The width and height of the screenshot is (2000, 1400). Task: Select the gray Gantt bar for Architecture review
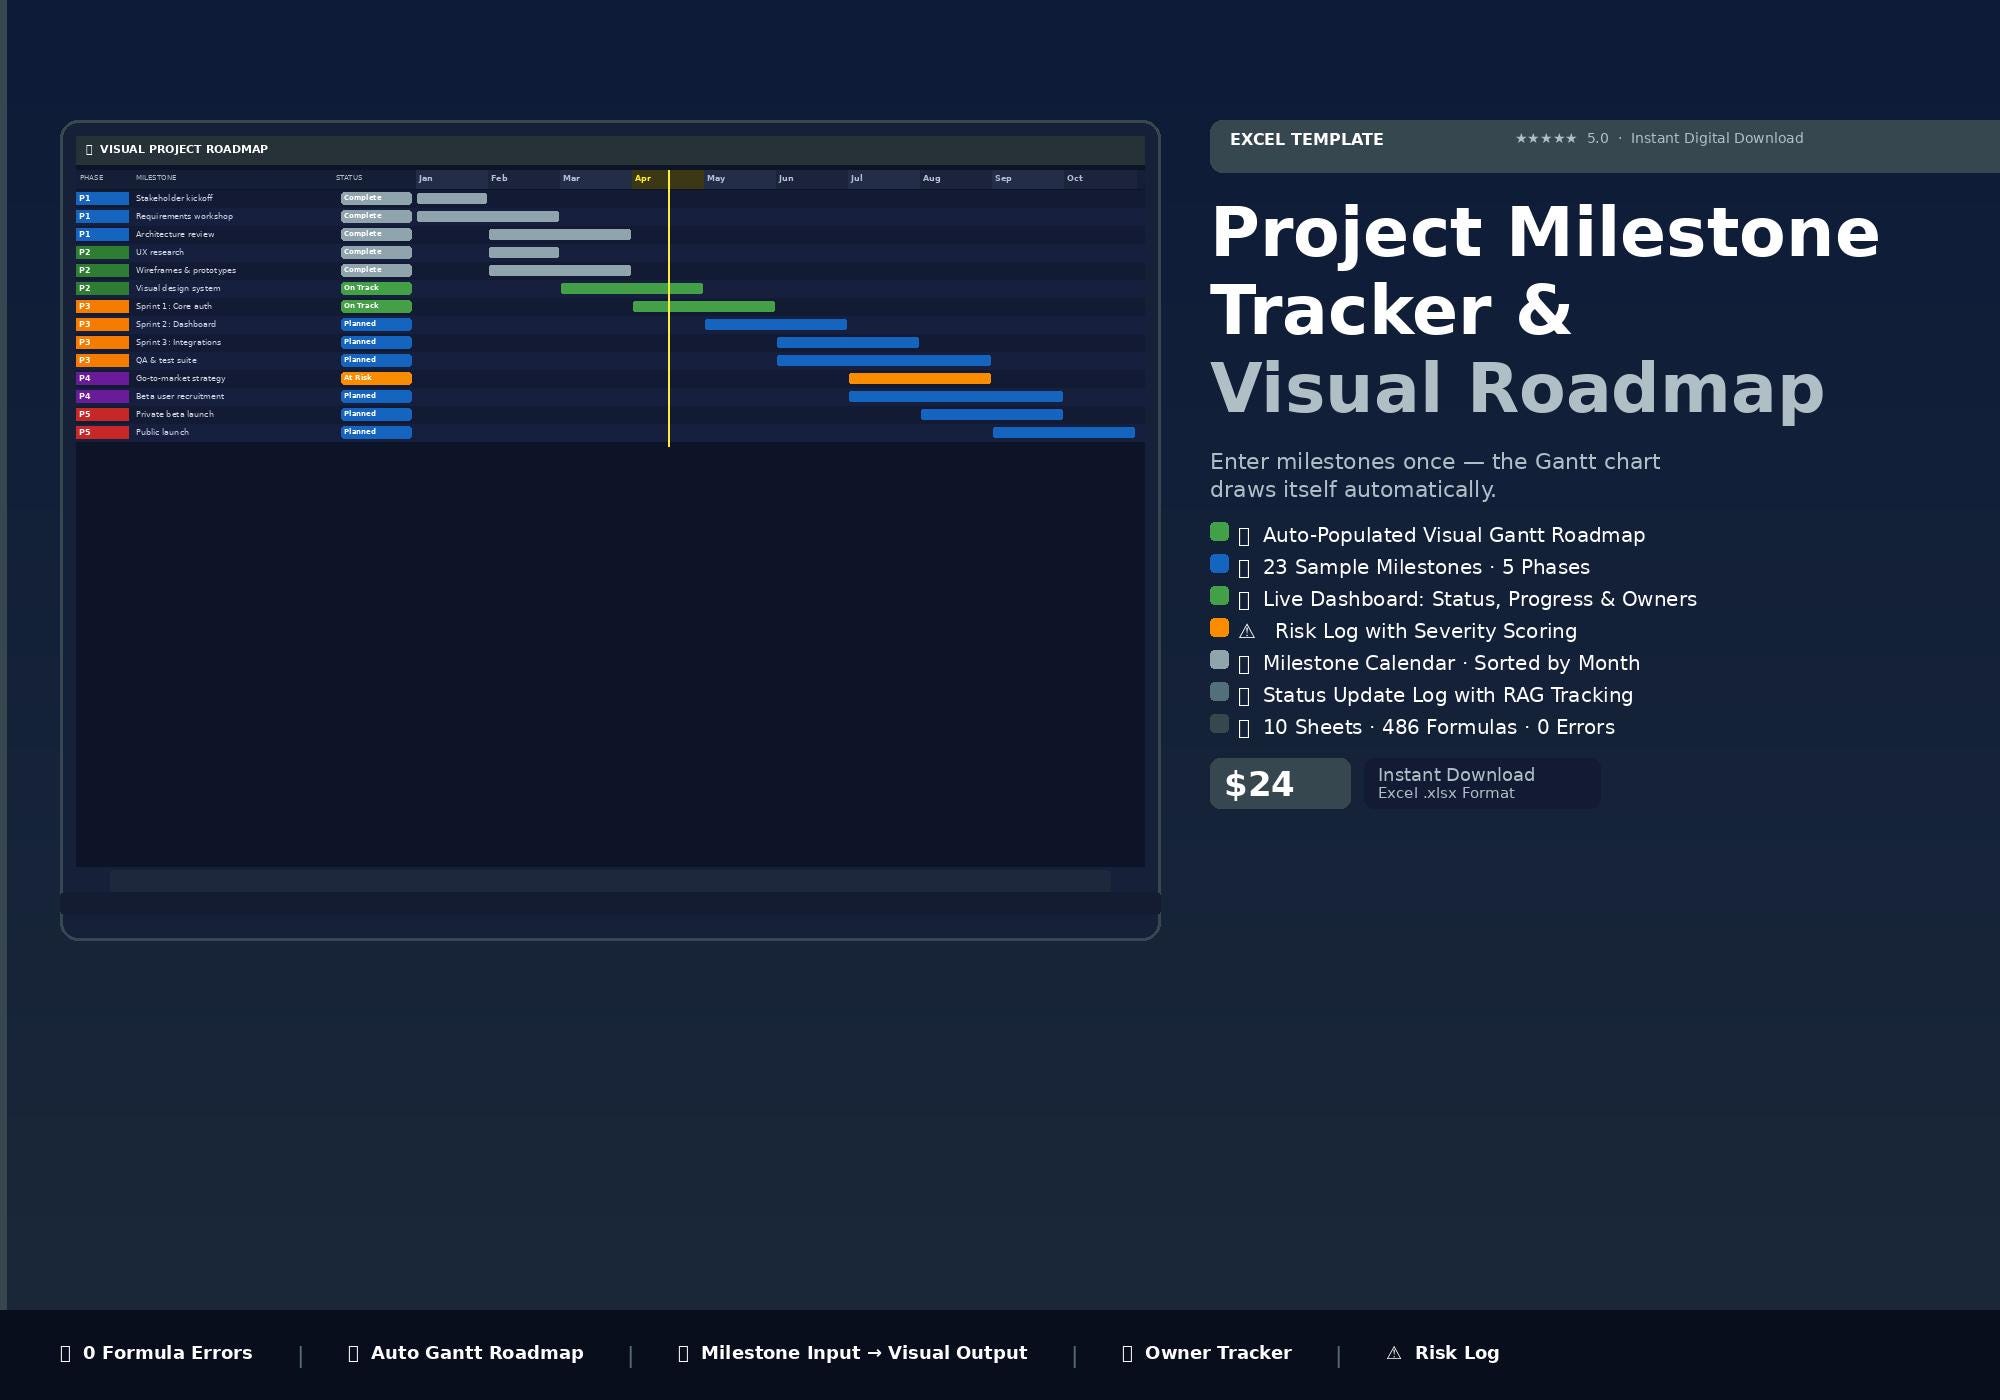(560, 234)
